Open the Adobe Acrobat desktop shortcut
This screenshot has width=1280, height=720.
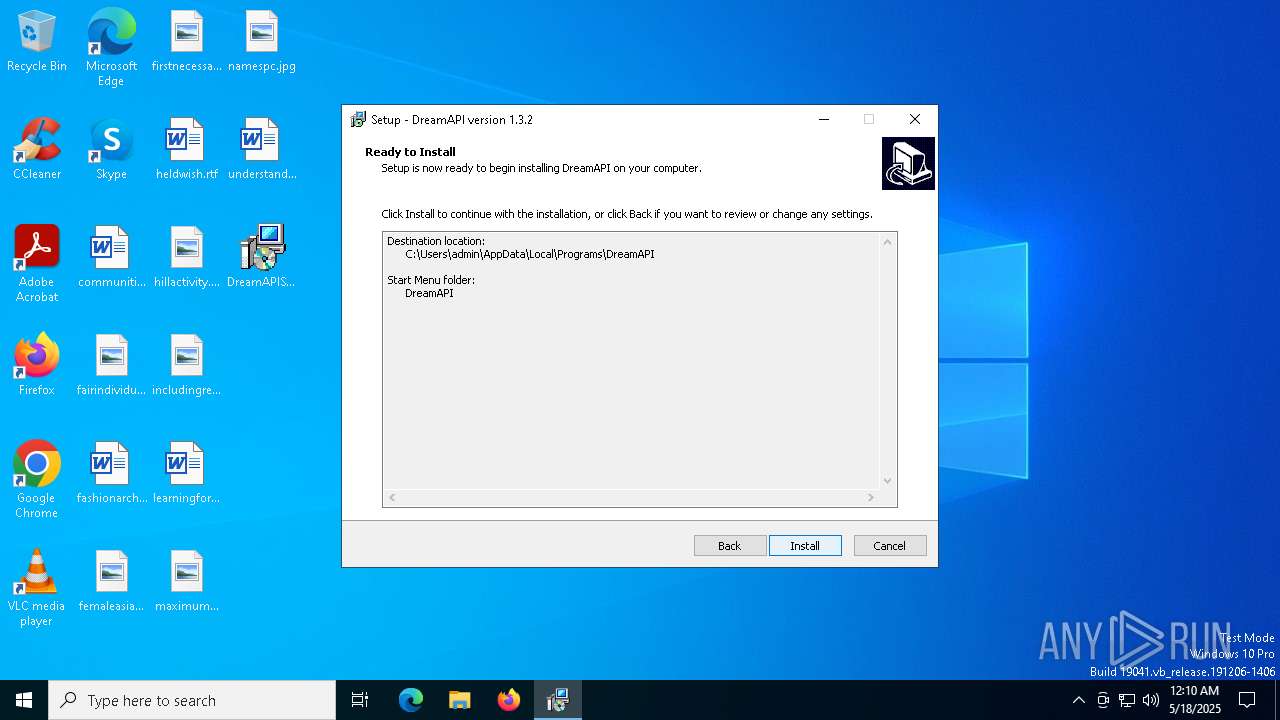pyautogui.click(x=37, y=264)
